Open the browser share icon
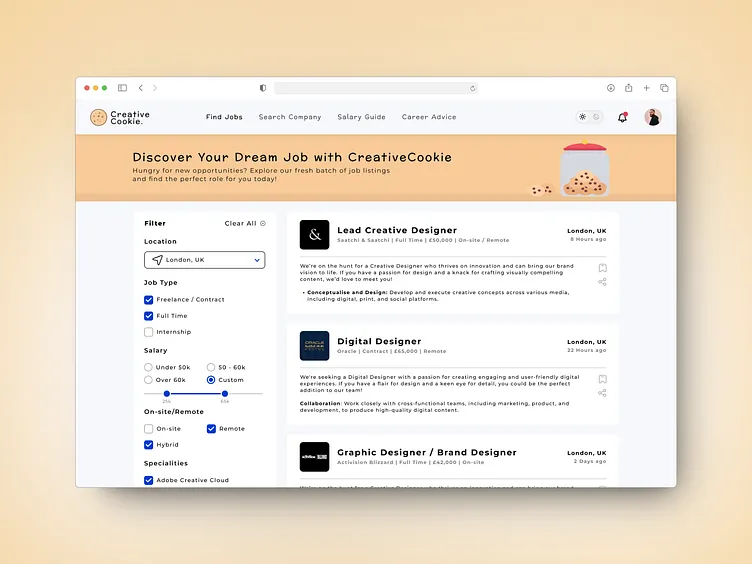 pyautogui.click(x=629, y=88)
